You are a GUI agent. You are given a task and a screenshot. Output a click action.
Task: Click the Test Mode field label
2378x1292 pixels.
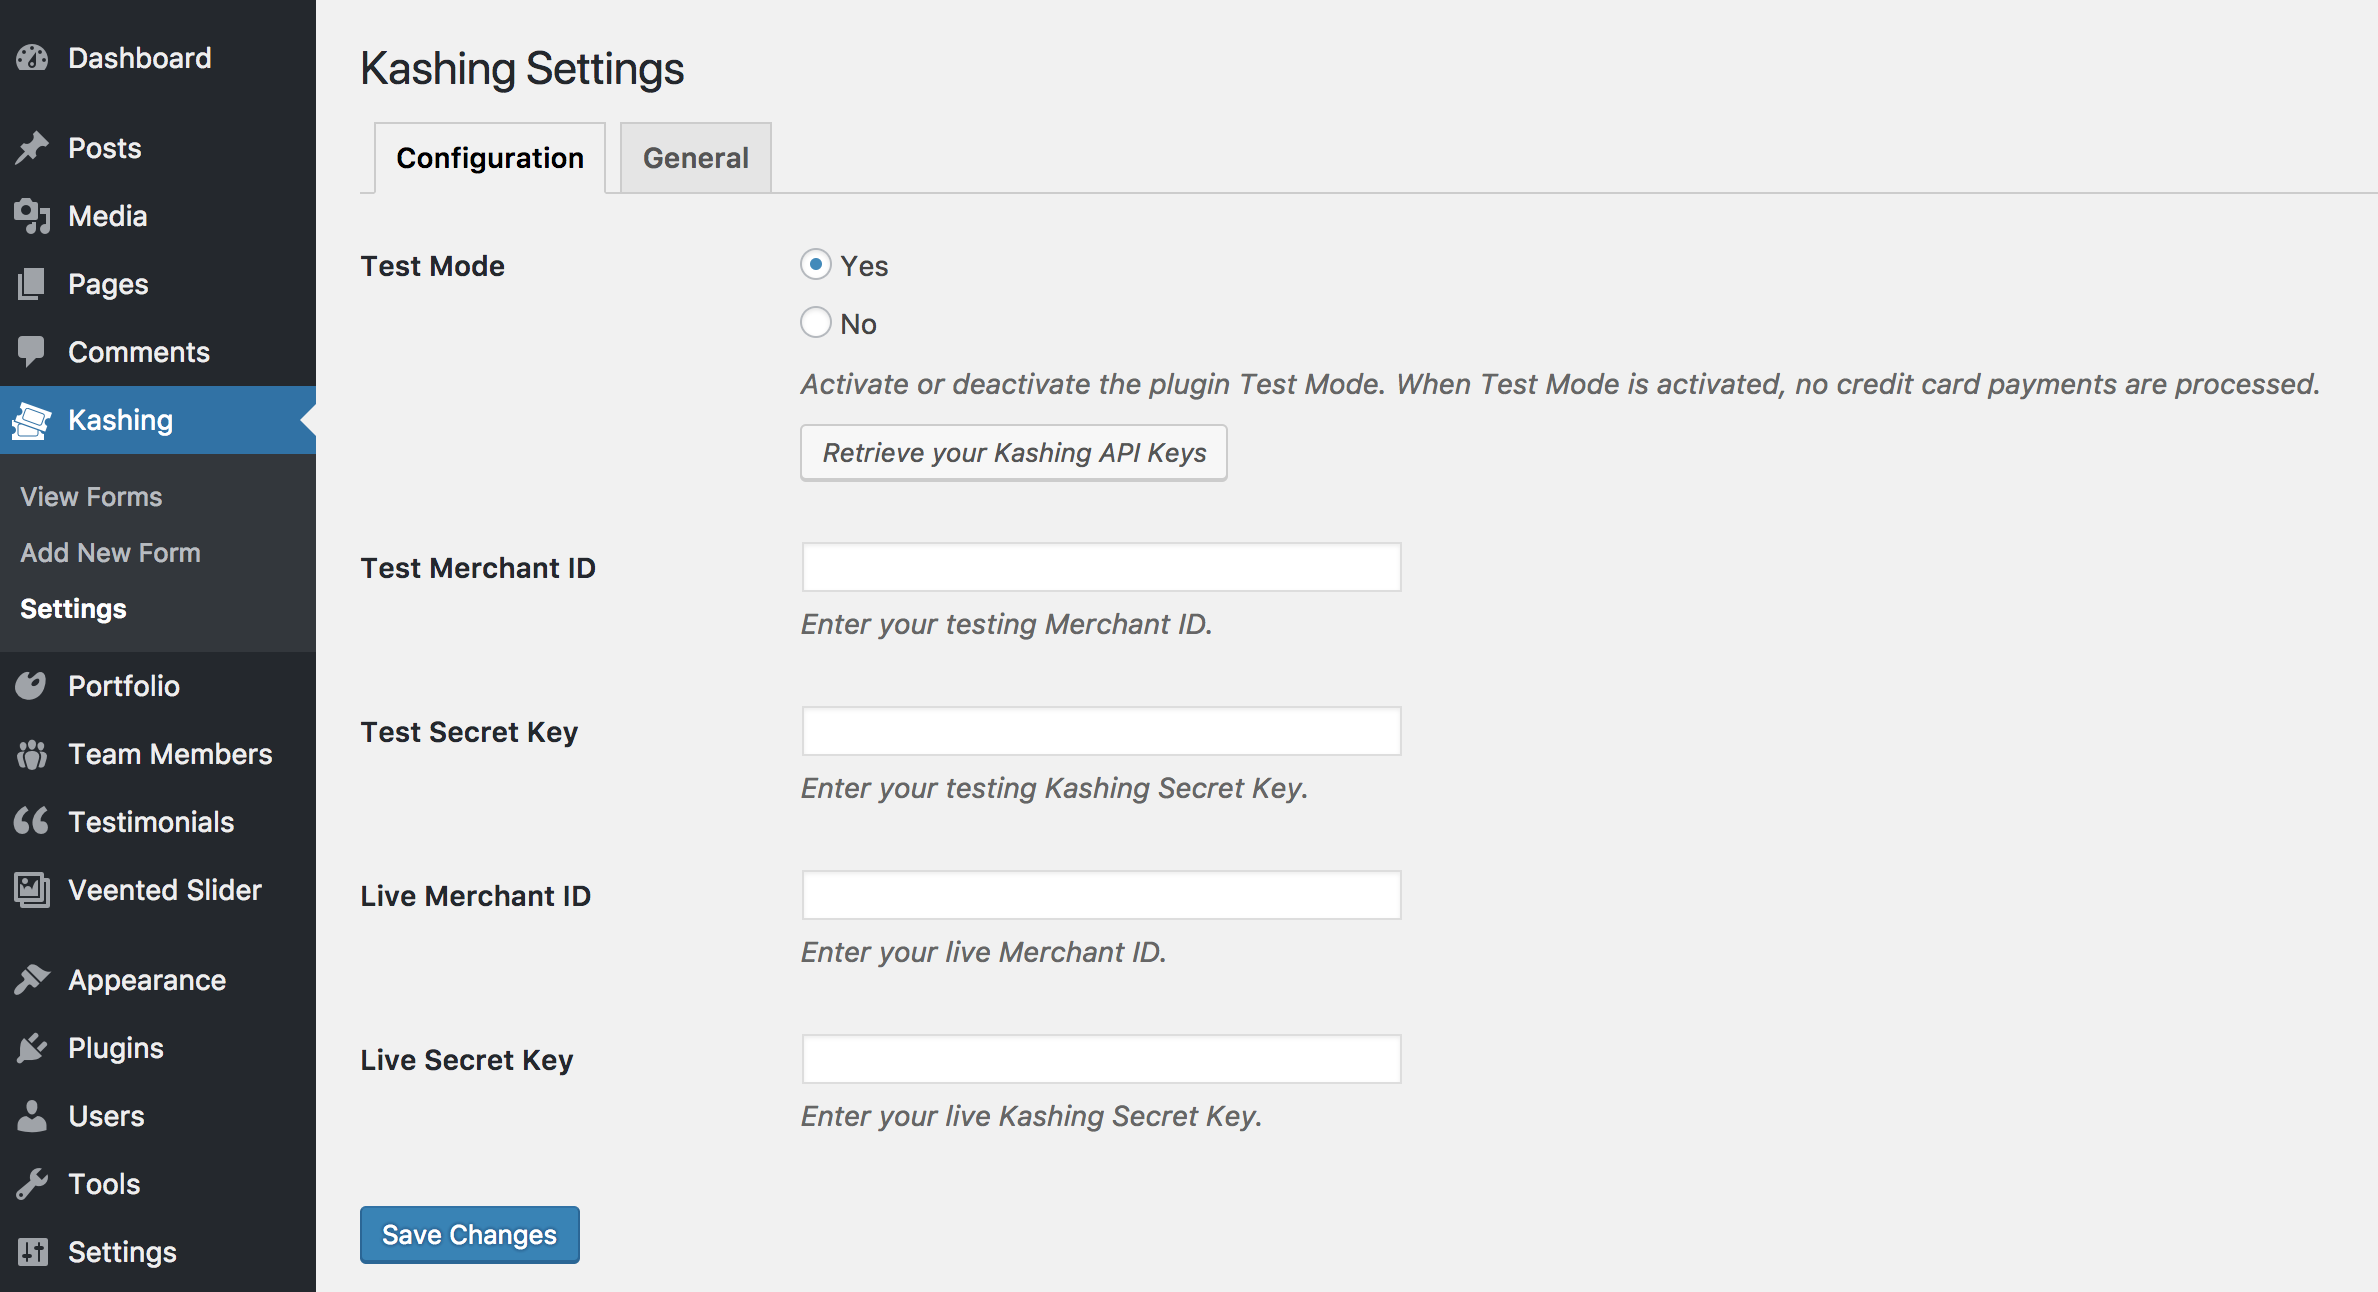(x=433, y=266)
